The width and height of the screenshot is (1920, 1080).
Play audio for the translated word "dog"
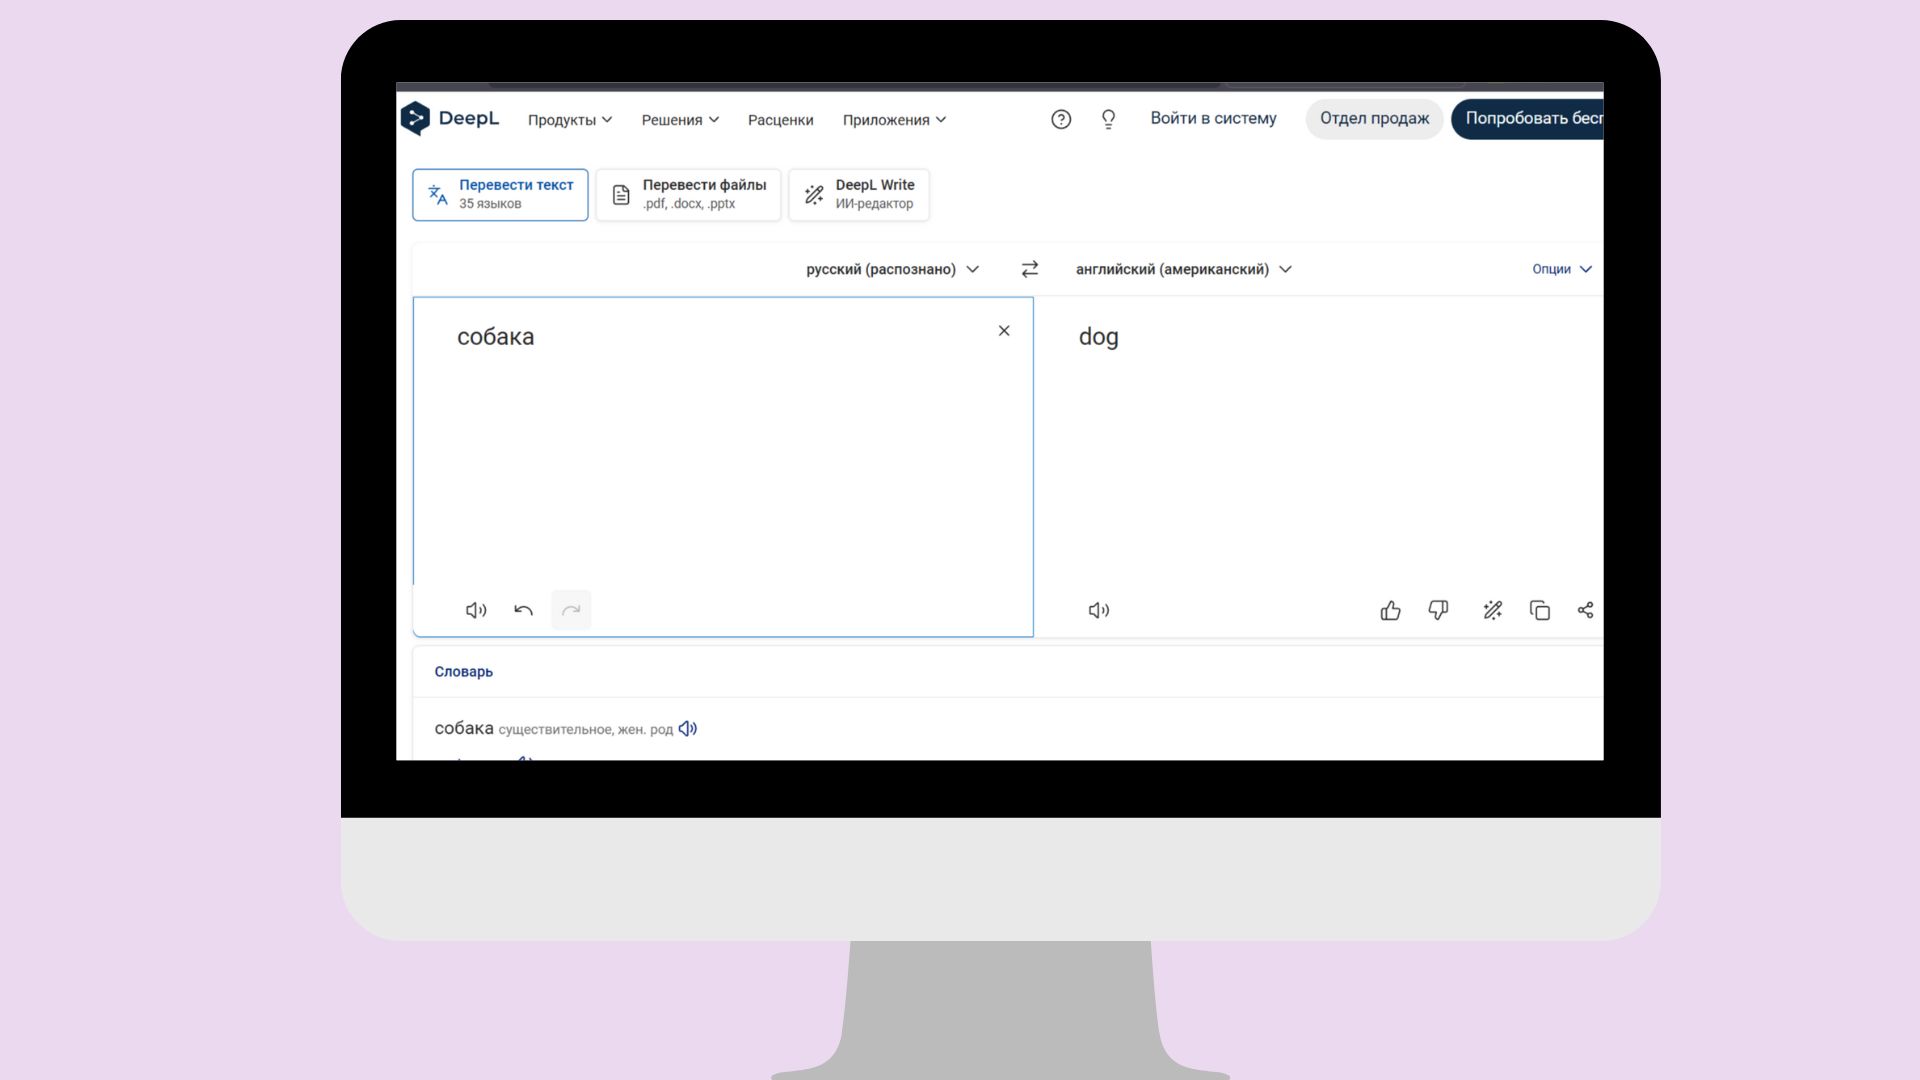[1098, 610]
